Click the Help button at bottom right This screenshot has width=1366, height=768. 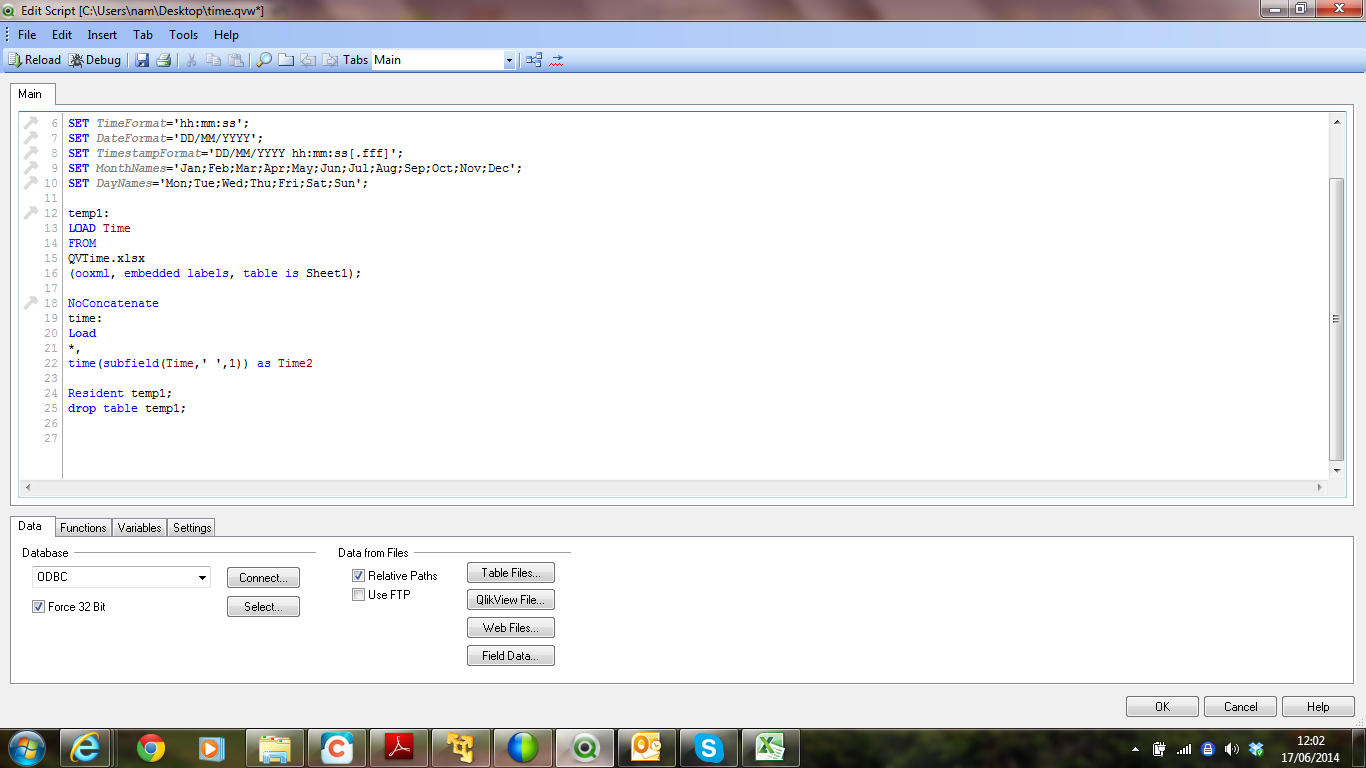point(1318,707)
